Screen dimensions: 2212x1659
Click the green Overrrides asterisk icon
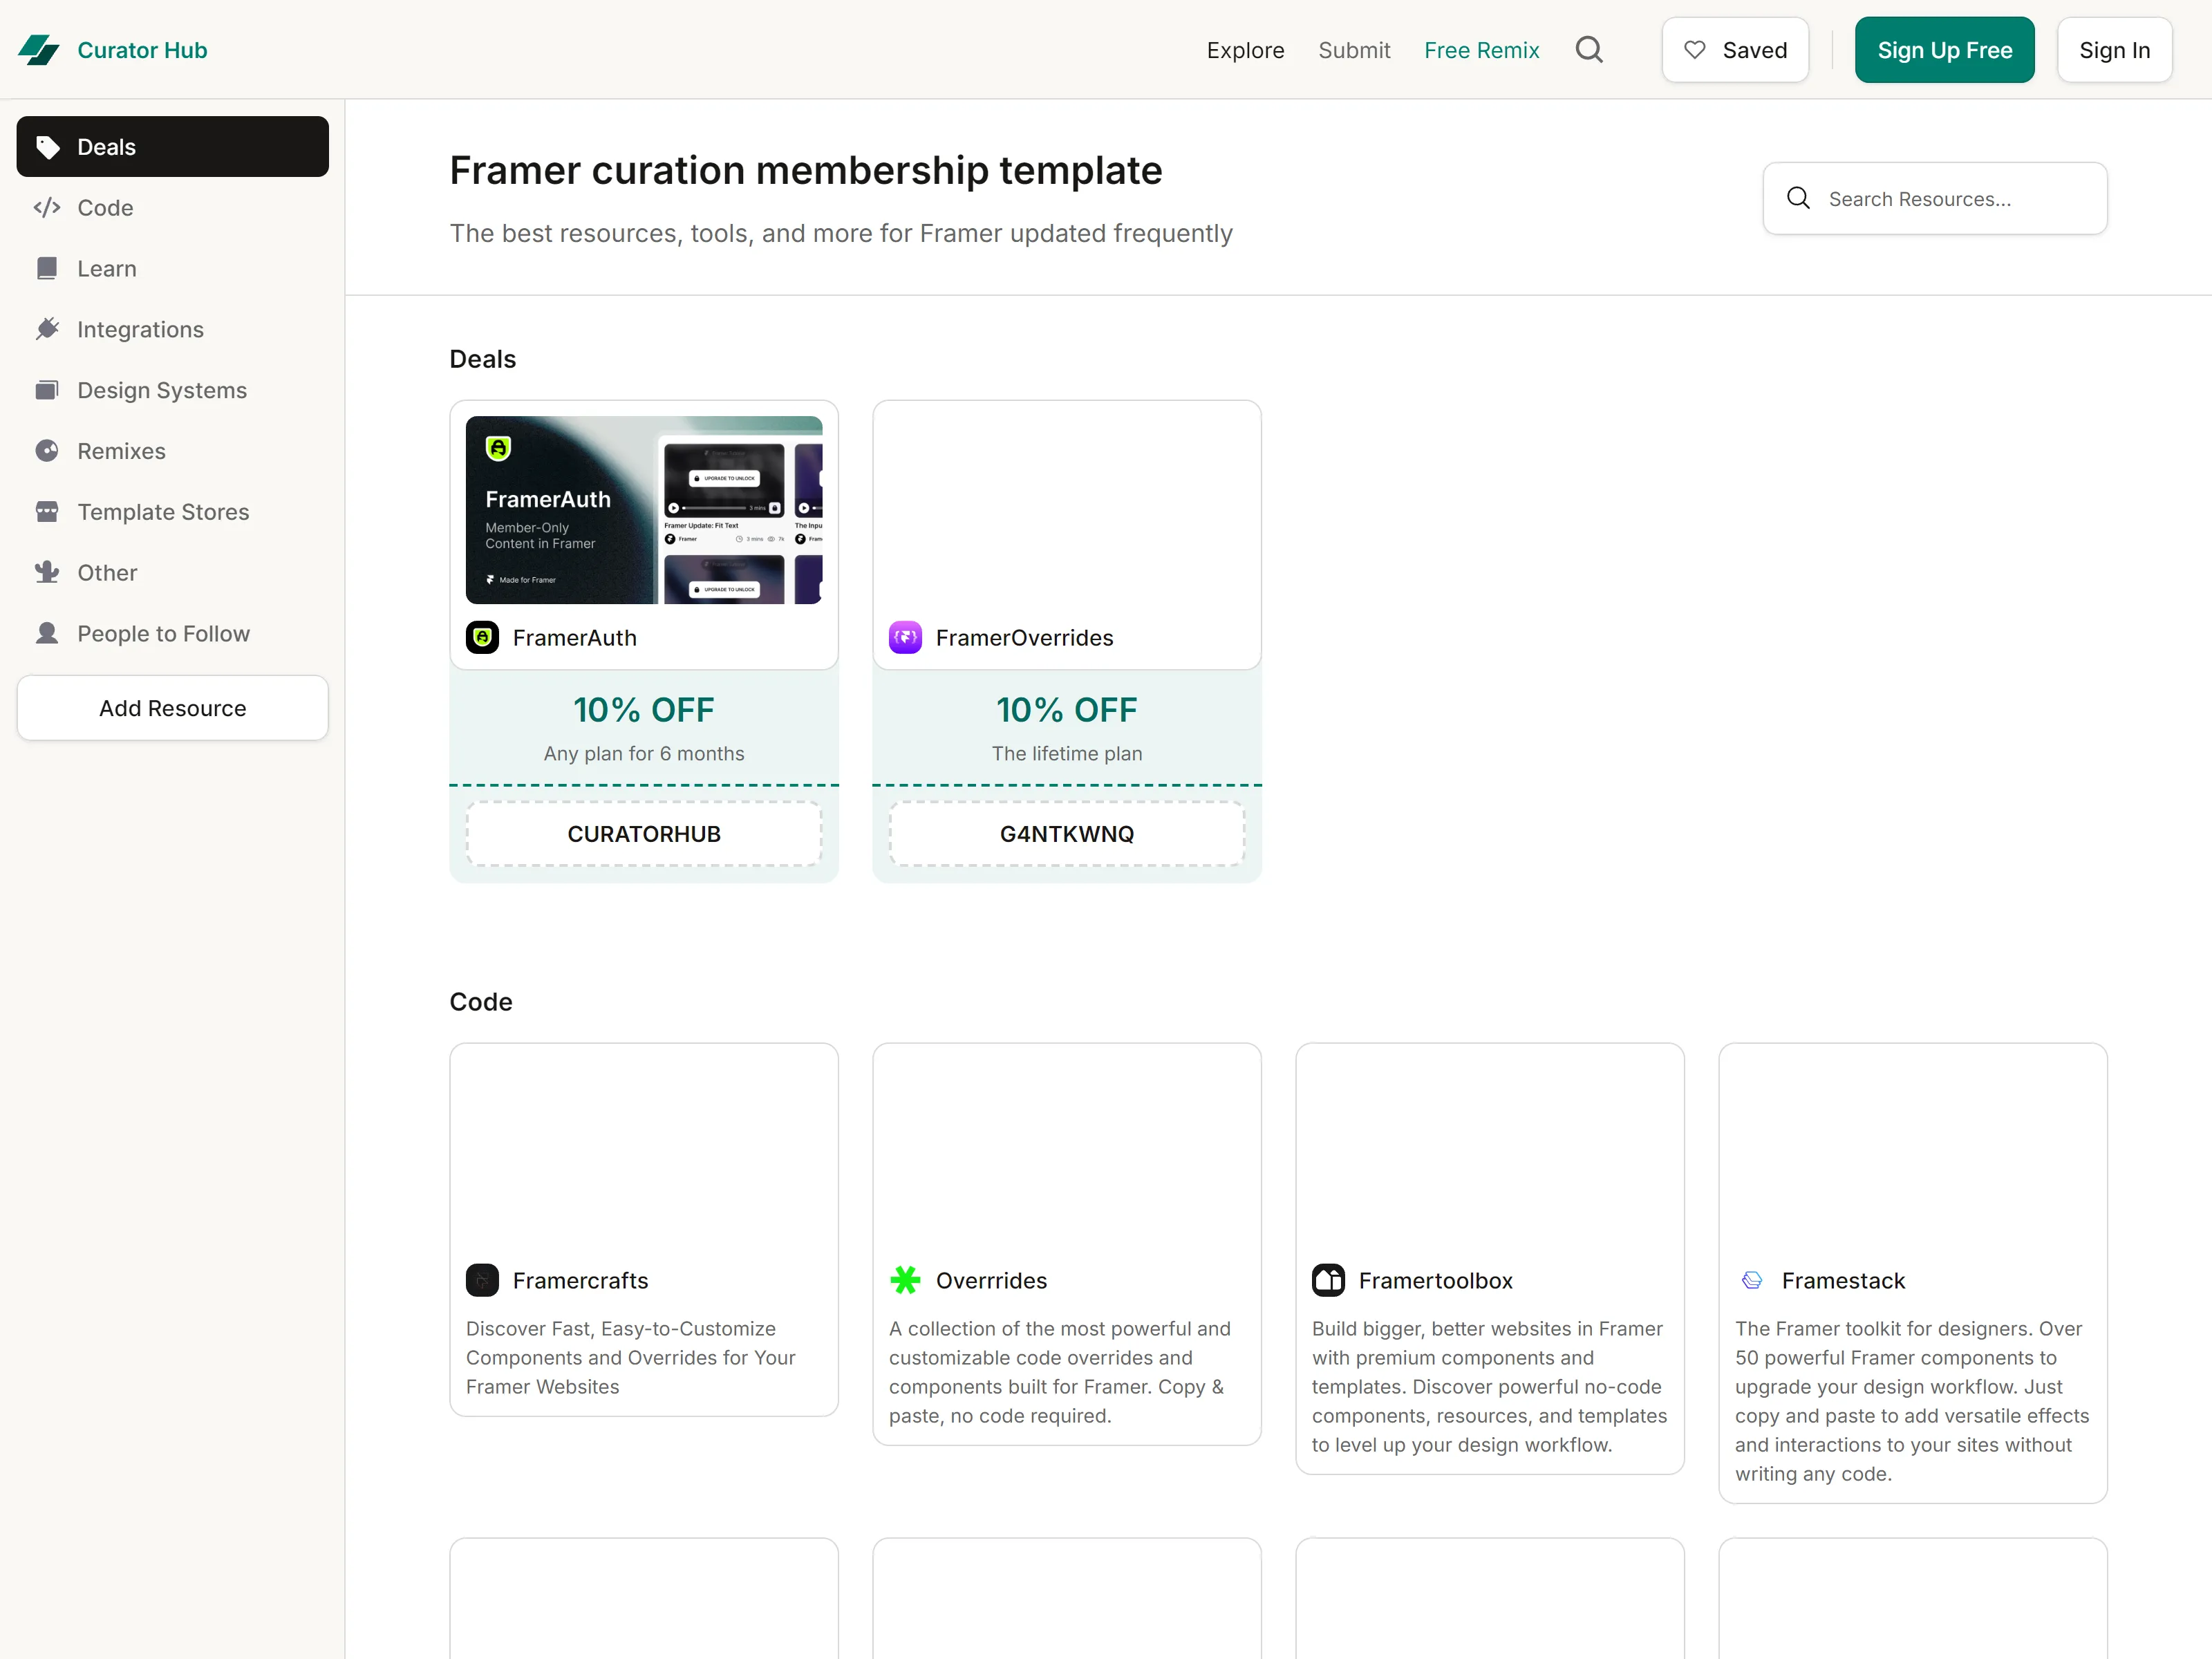(905, 1280)
